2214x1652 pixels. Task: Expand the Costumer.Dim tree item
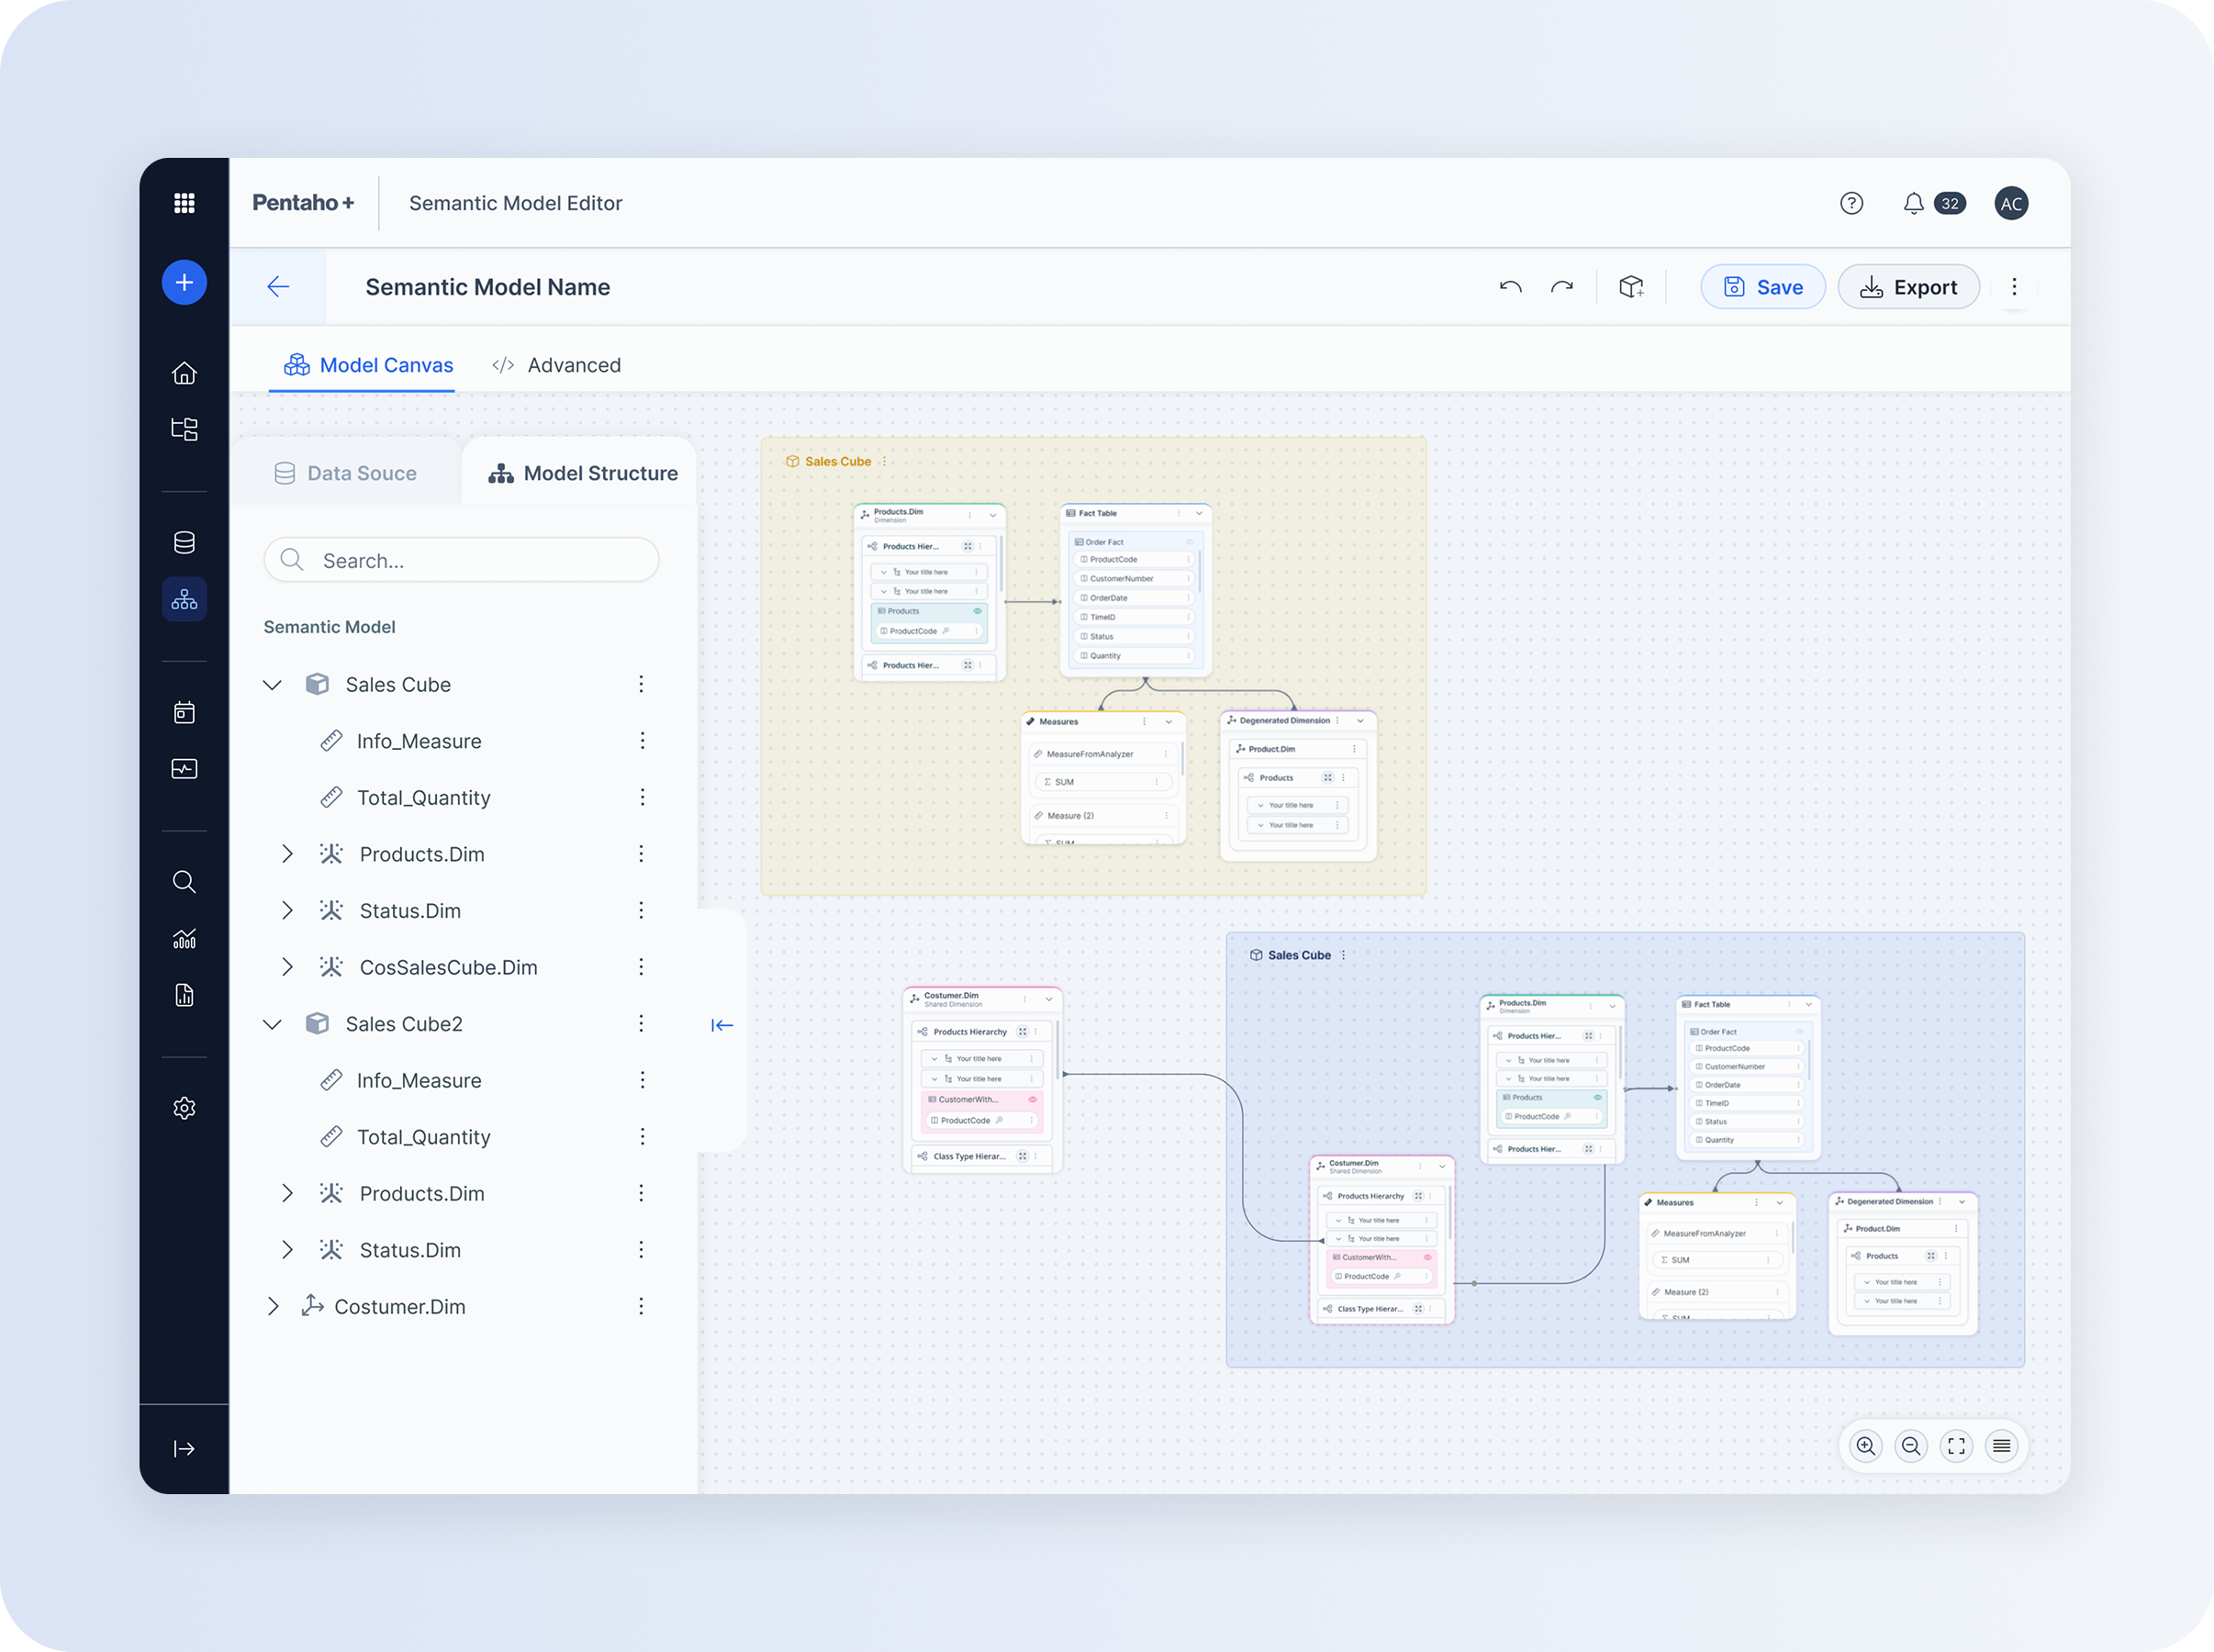pyautogui.click(x=272, y=1307)
